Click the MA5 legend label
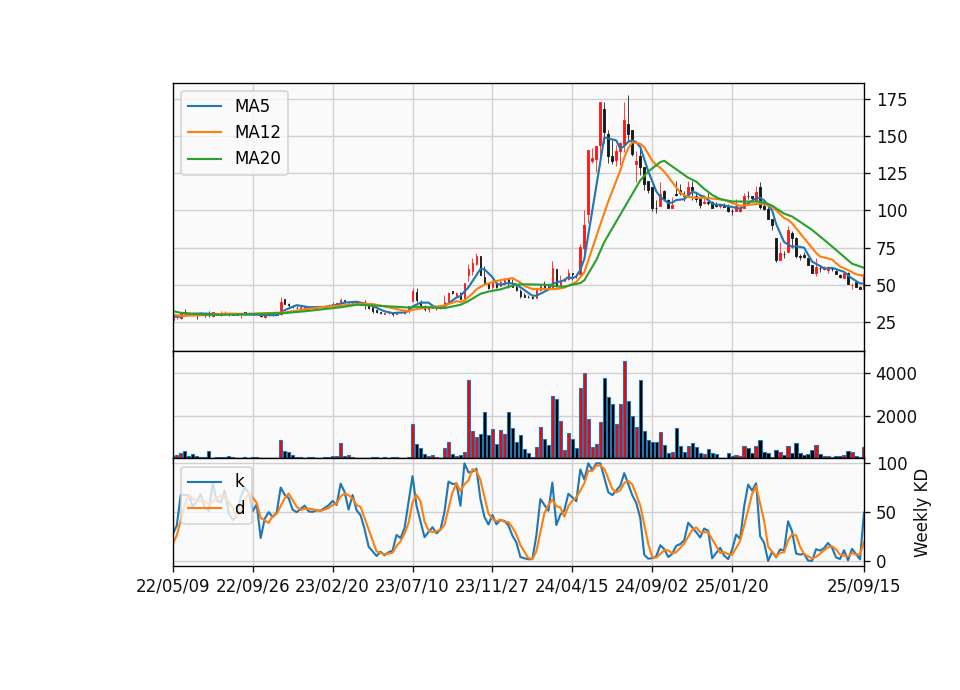The height and width of the screenshot is (690, 960). tap(252, 106)
